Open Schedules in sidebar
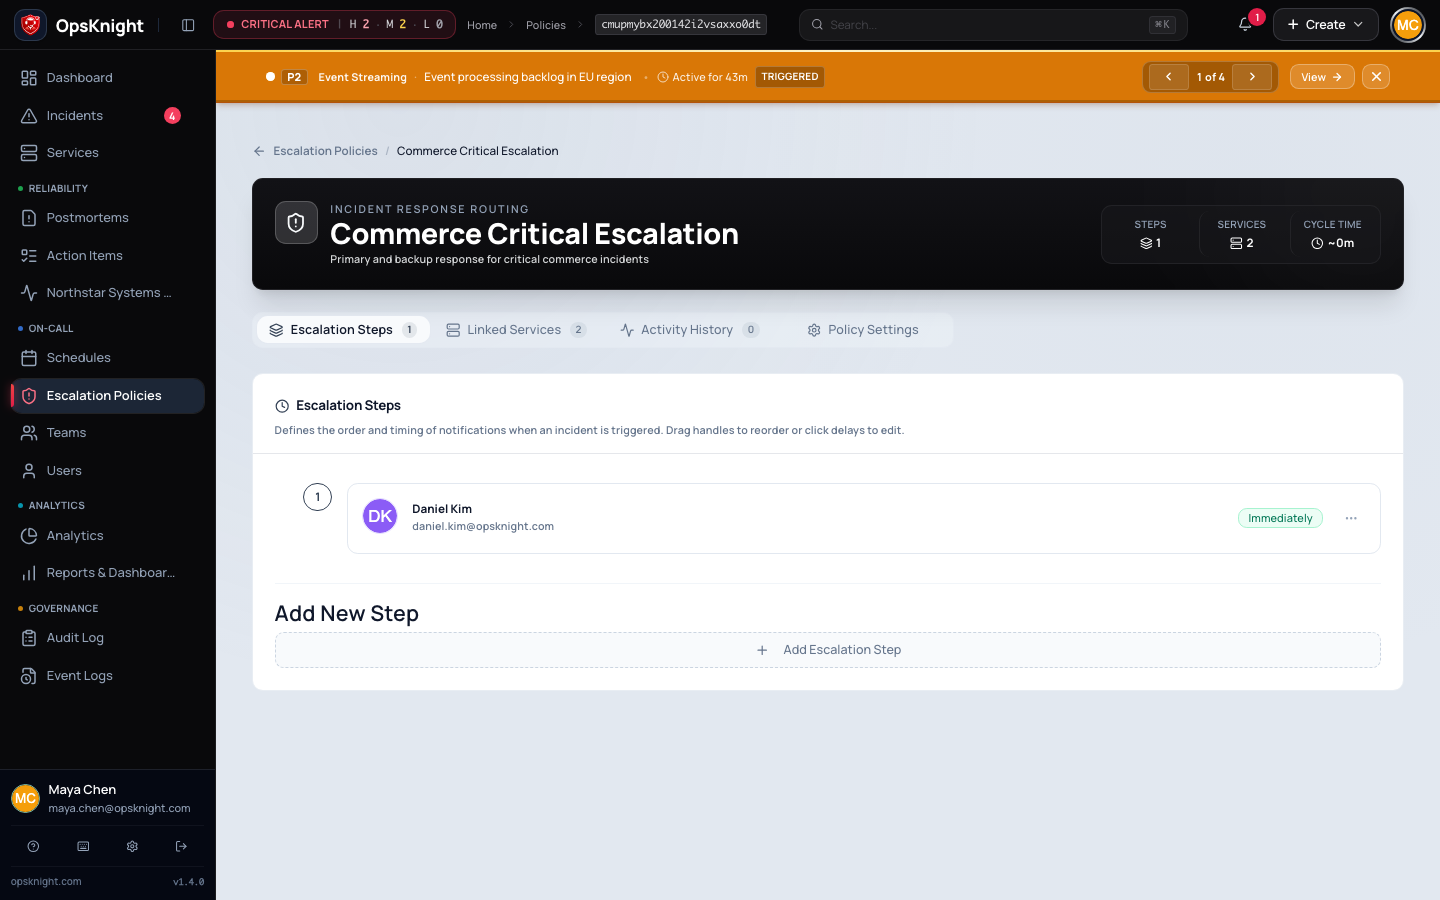 tap(108, 358)
